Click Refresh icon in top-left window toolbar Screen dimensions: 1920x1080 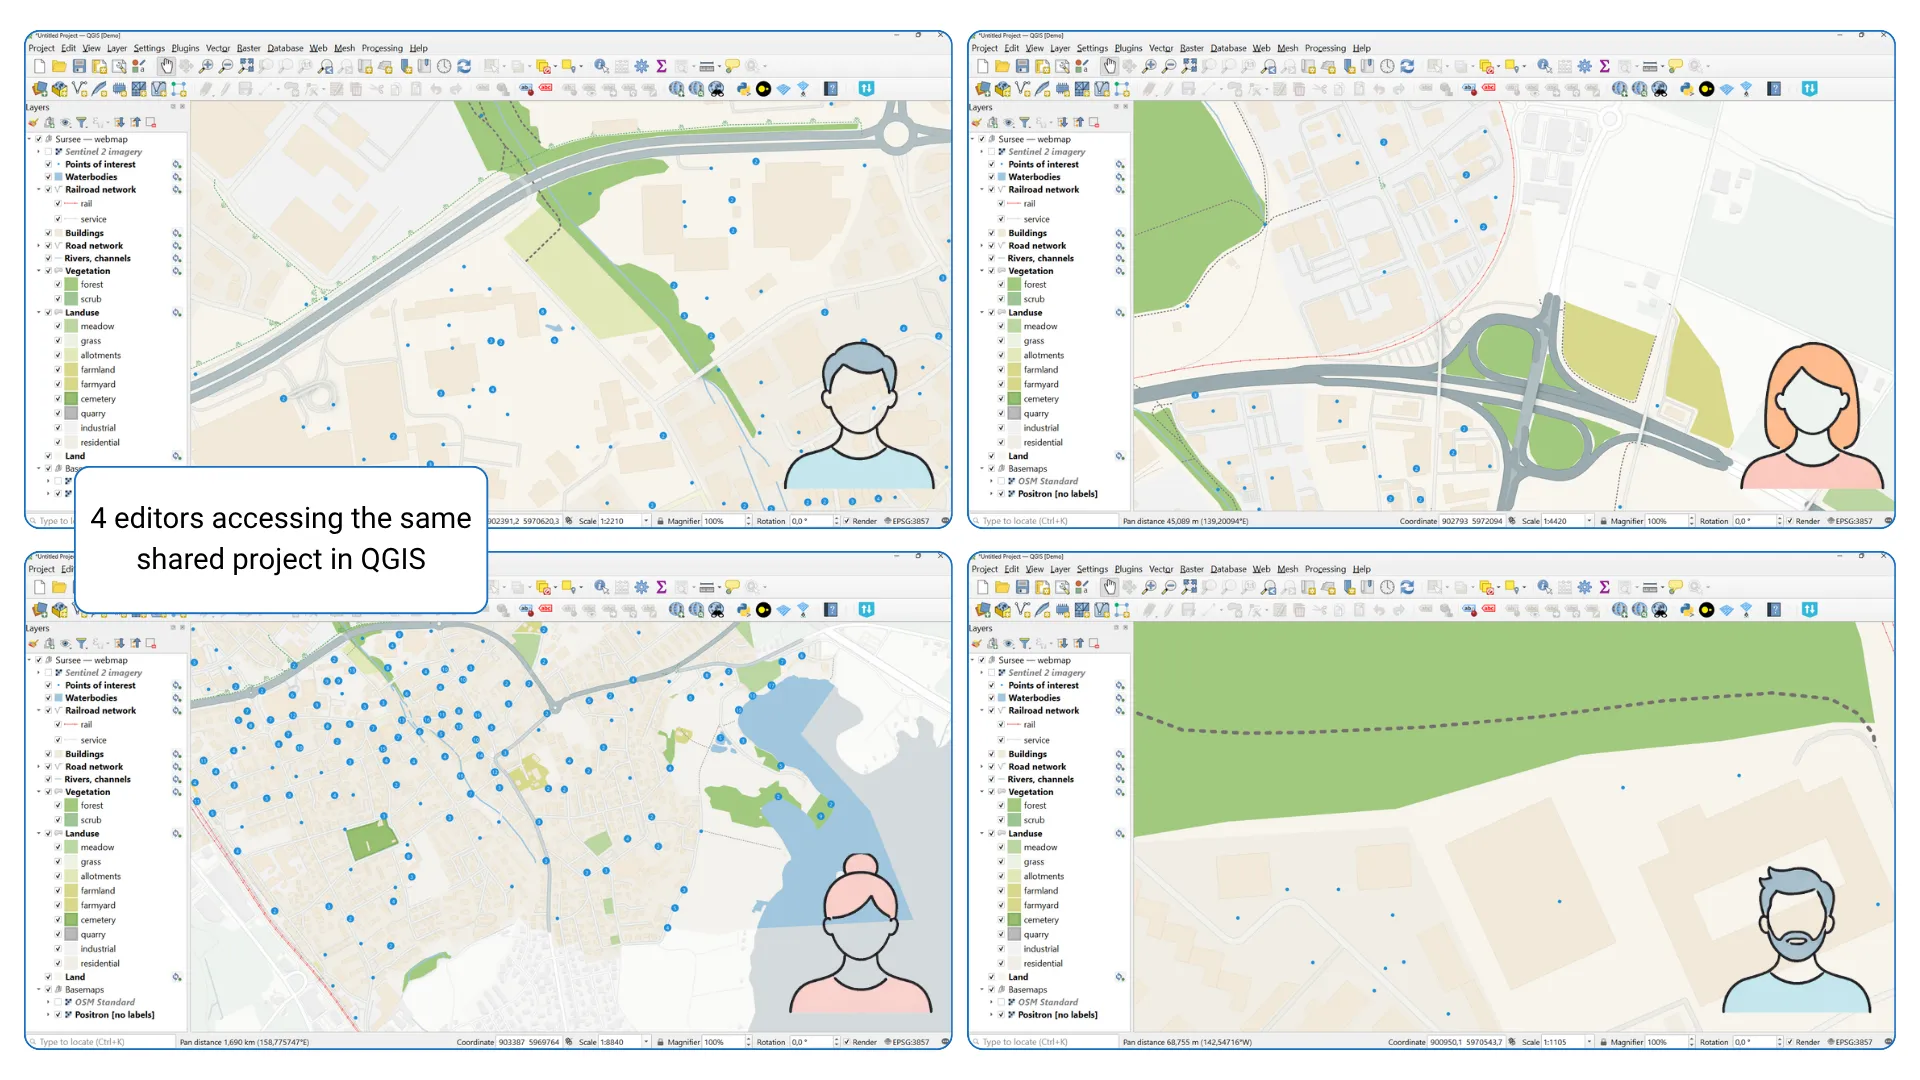[464, 66]
